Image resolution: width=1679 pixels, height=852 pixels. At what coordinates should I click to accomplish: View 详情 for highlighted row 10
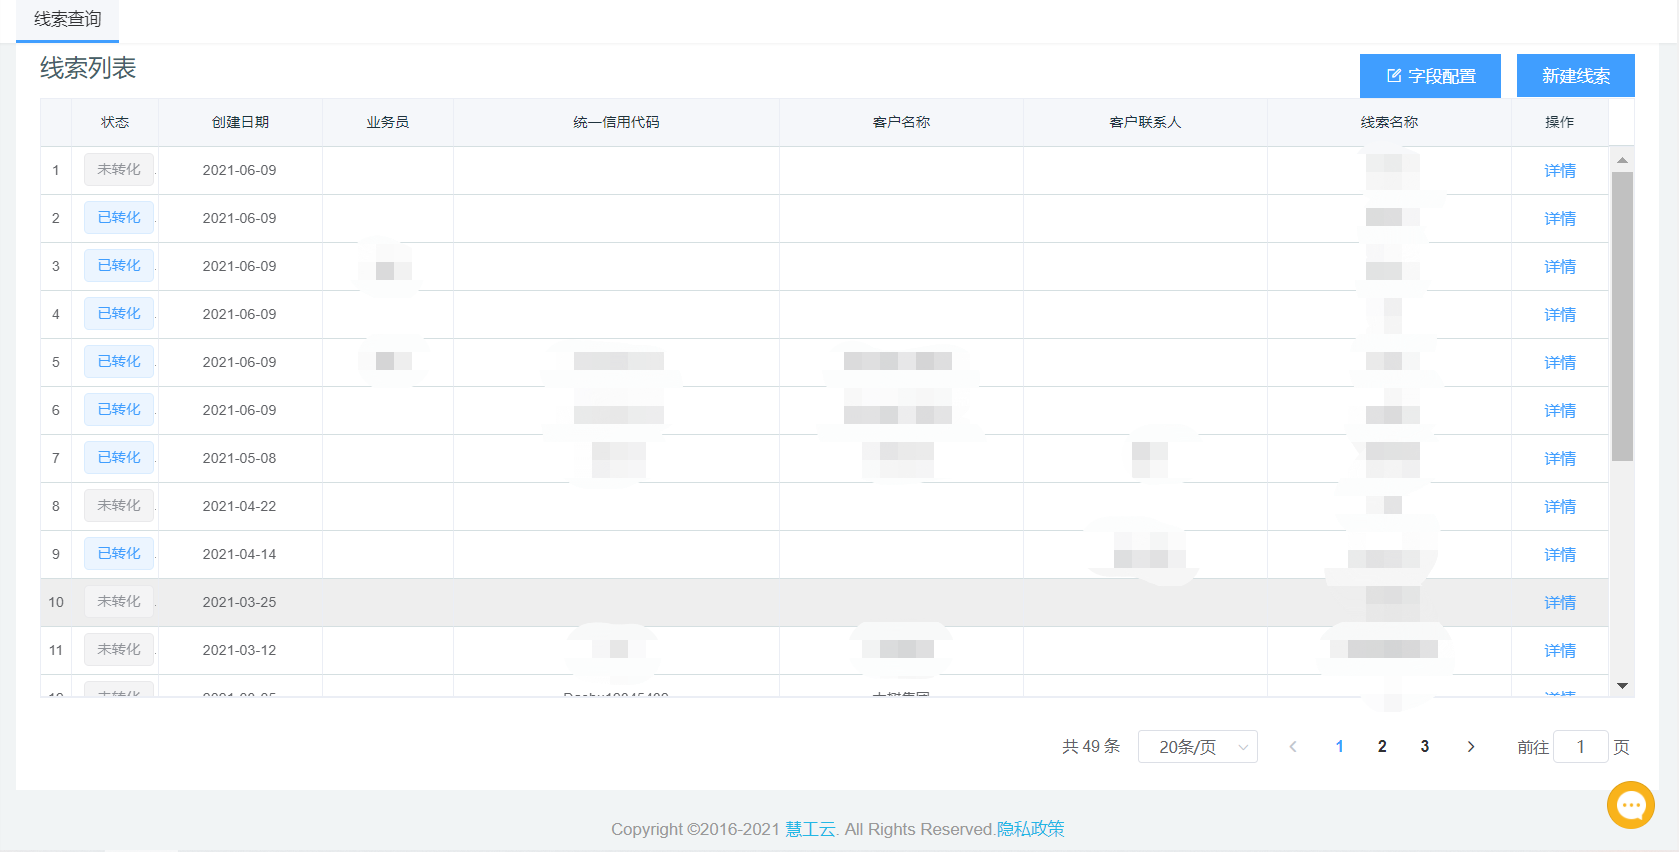tap(1559, 603)
